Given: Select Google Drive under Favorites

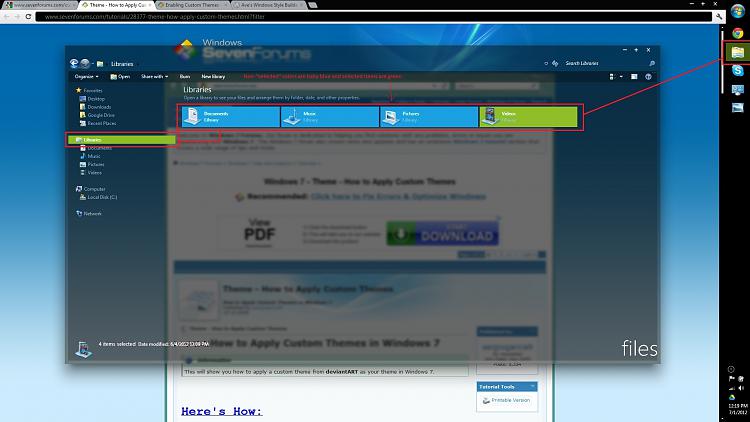Looking at the screenshot, I should [97, 115].
